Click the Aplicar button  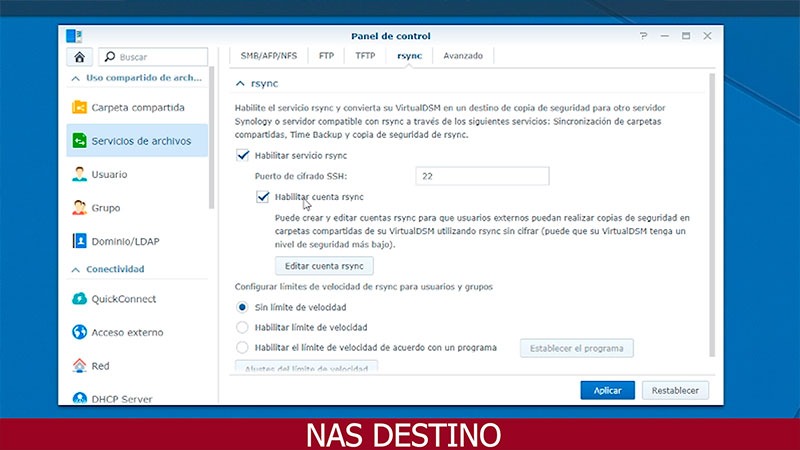click(607, 390)
